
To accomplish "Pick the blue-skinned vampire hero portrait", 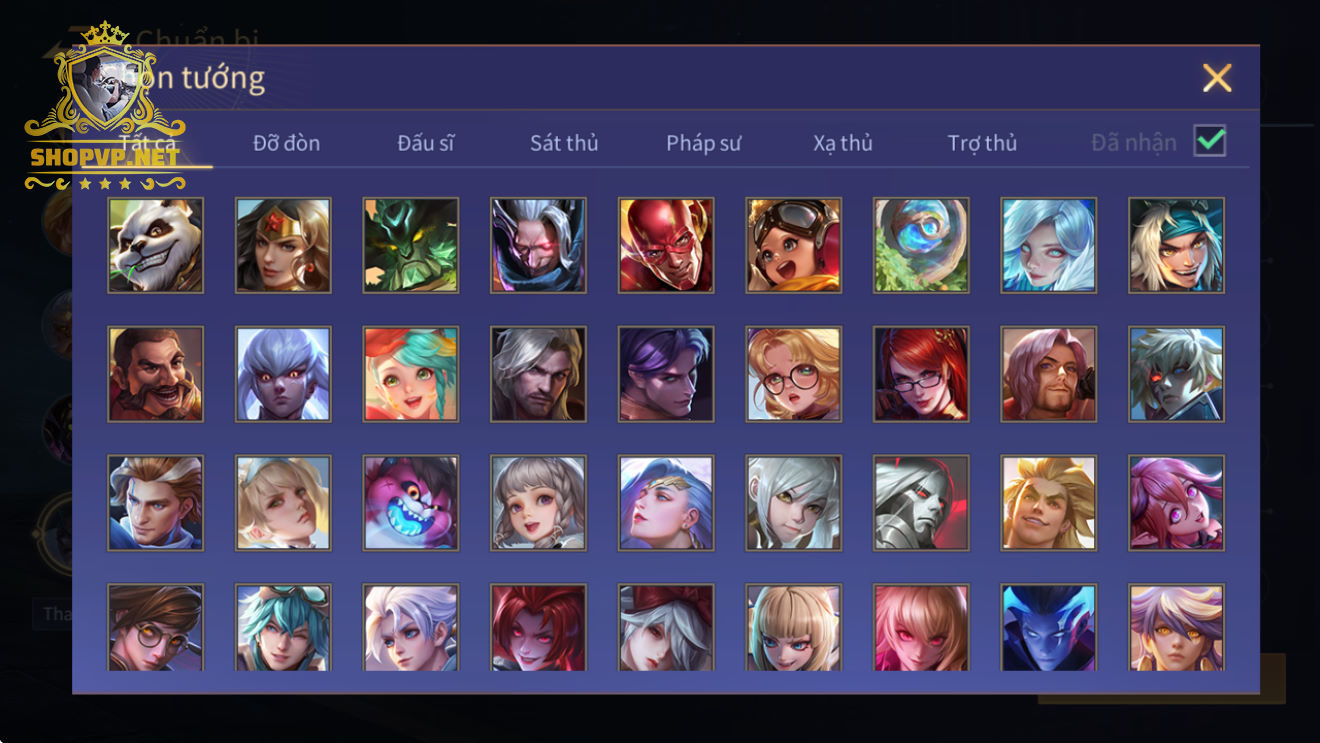I will [1049, 627].
